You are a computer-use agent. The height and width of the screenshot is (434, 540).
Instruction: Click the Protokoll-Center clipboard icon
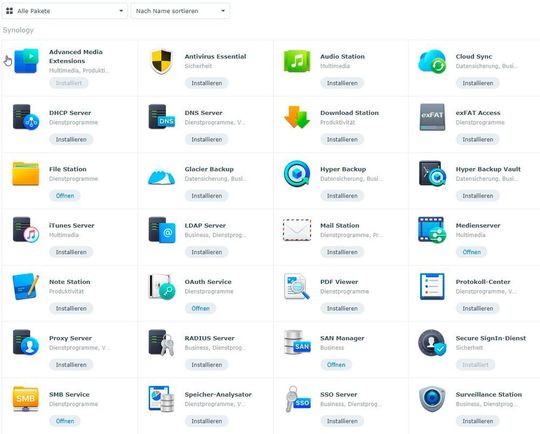pyautogui.click(x=432, y=286)
